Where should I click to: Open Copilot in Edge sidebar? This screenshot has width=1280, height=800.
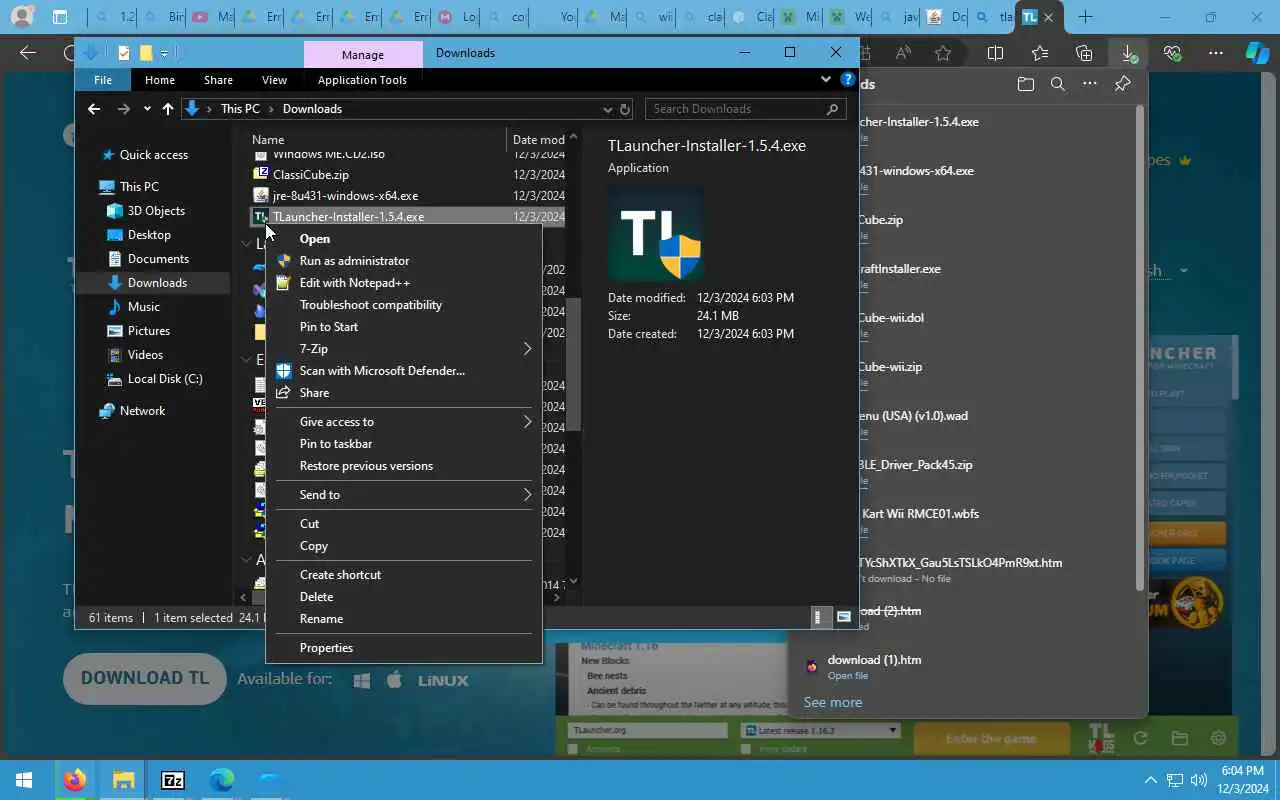1257,53
